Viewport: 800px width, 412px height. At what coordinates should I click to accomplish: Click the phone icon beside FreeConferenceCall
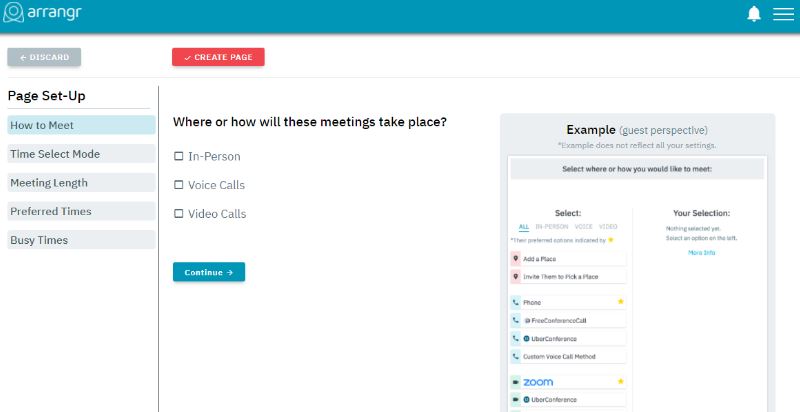[515, 320]
